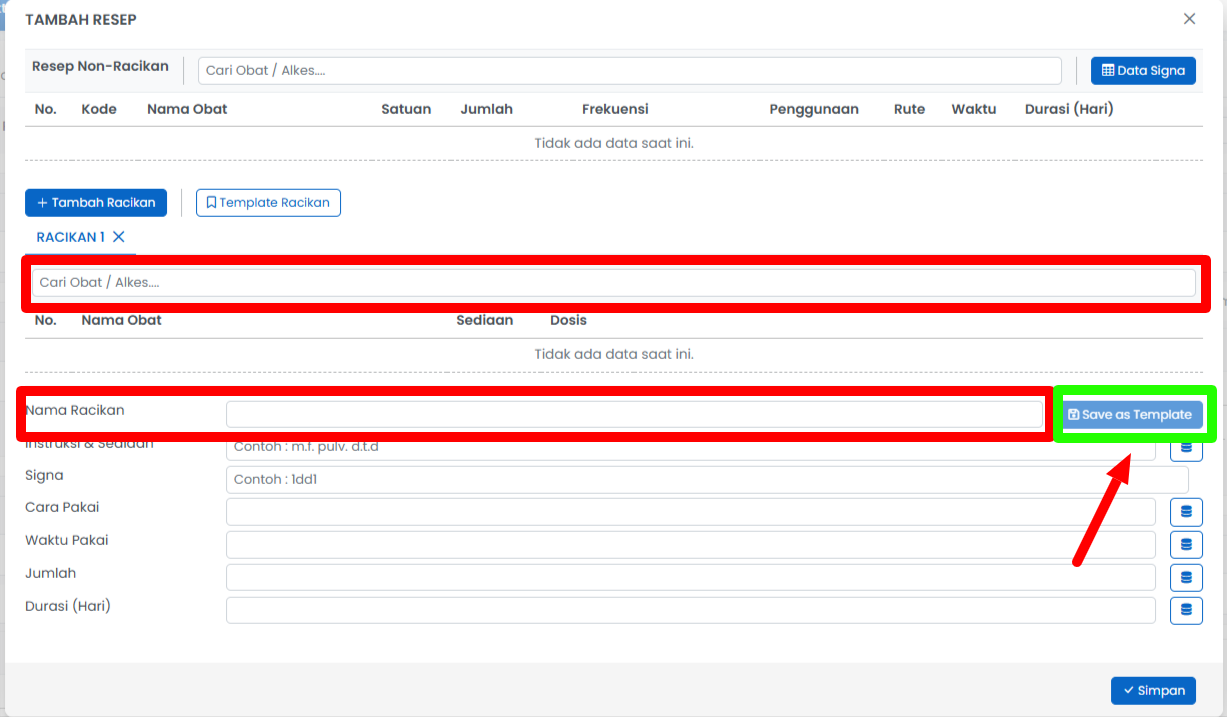Open the Template Racikan list
The width and height of the screenshot is (1227, 717).
coord(268,203)
